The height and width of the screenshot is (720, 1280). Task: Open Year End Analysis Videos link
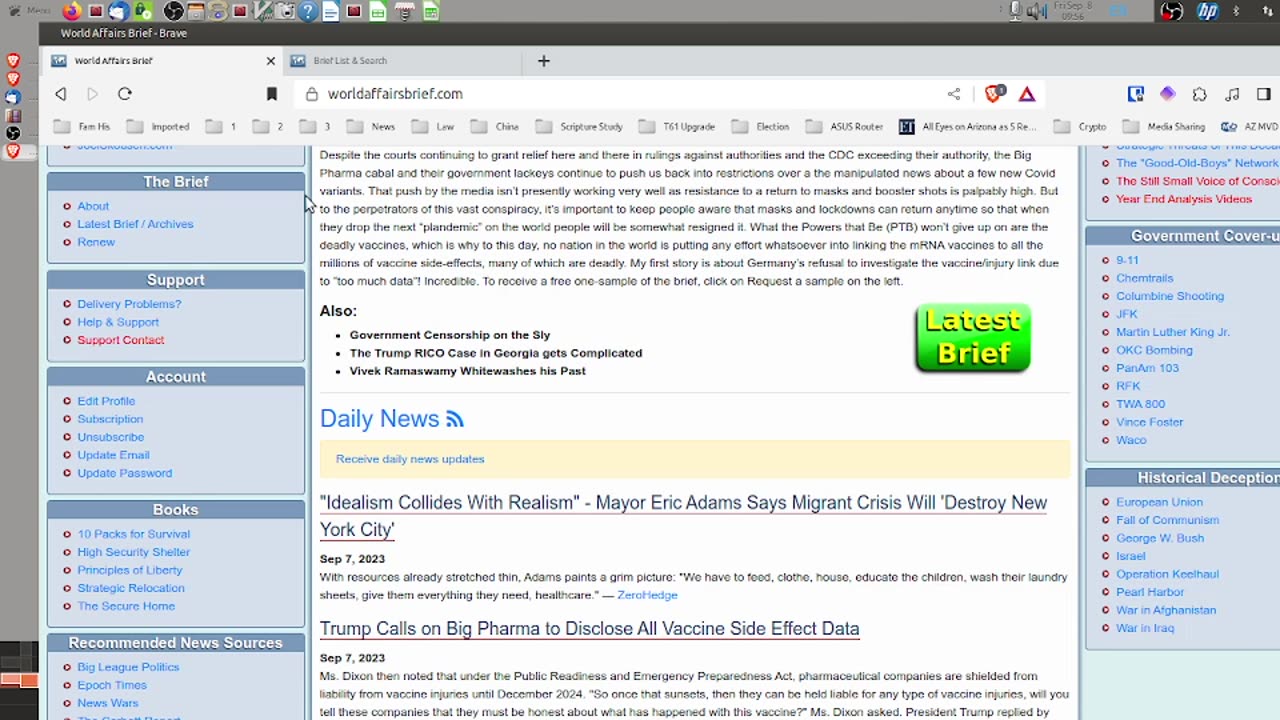click(1184, 199)
